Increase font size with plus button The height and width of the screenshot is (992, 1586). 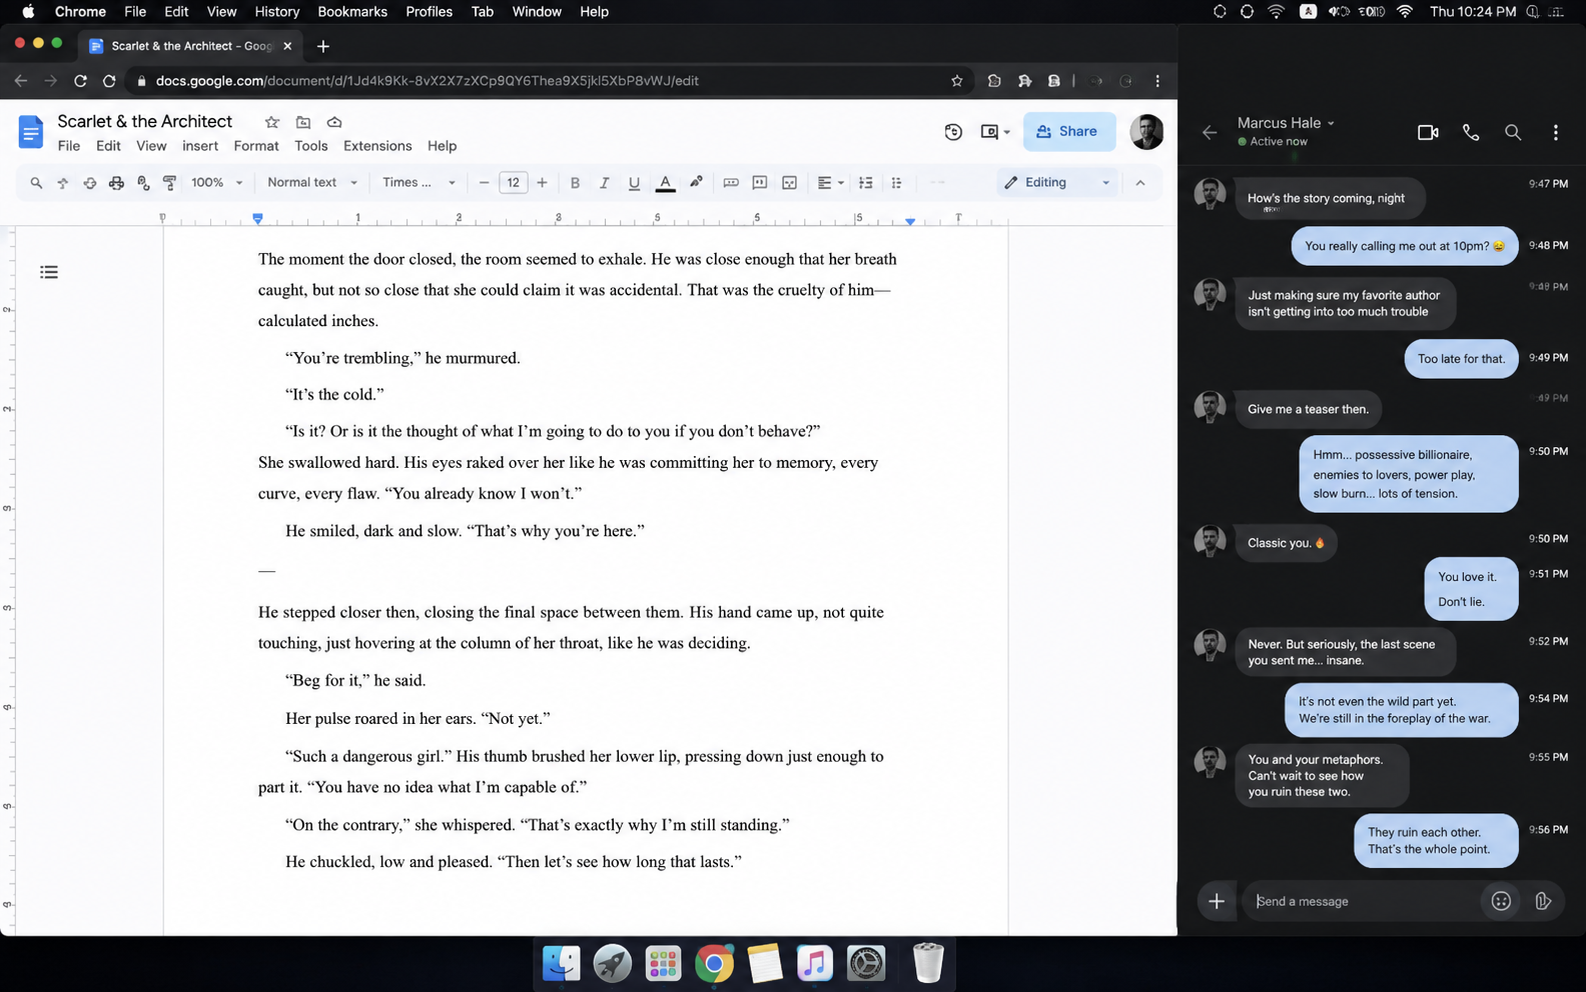point(542,183)
